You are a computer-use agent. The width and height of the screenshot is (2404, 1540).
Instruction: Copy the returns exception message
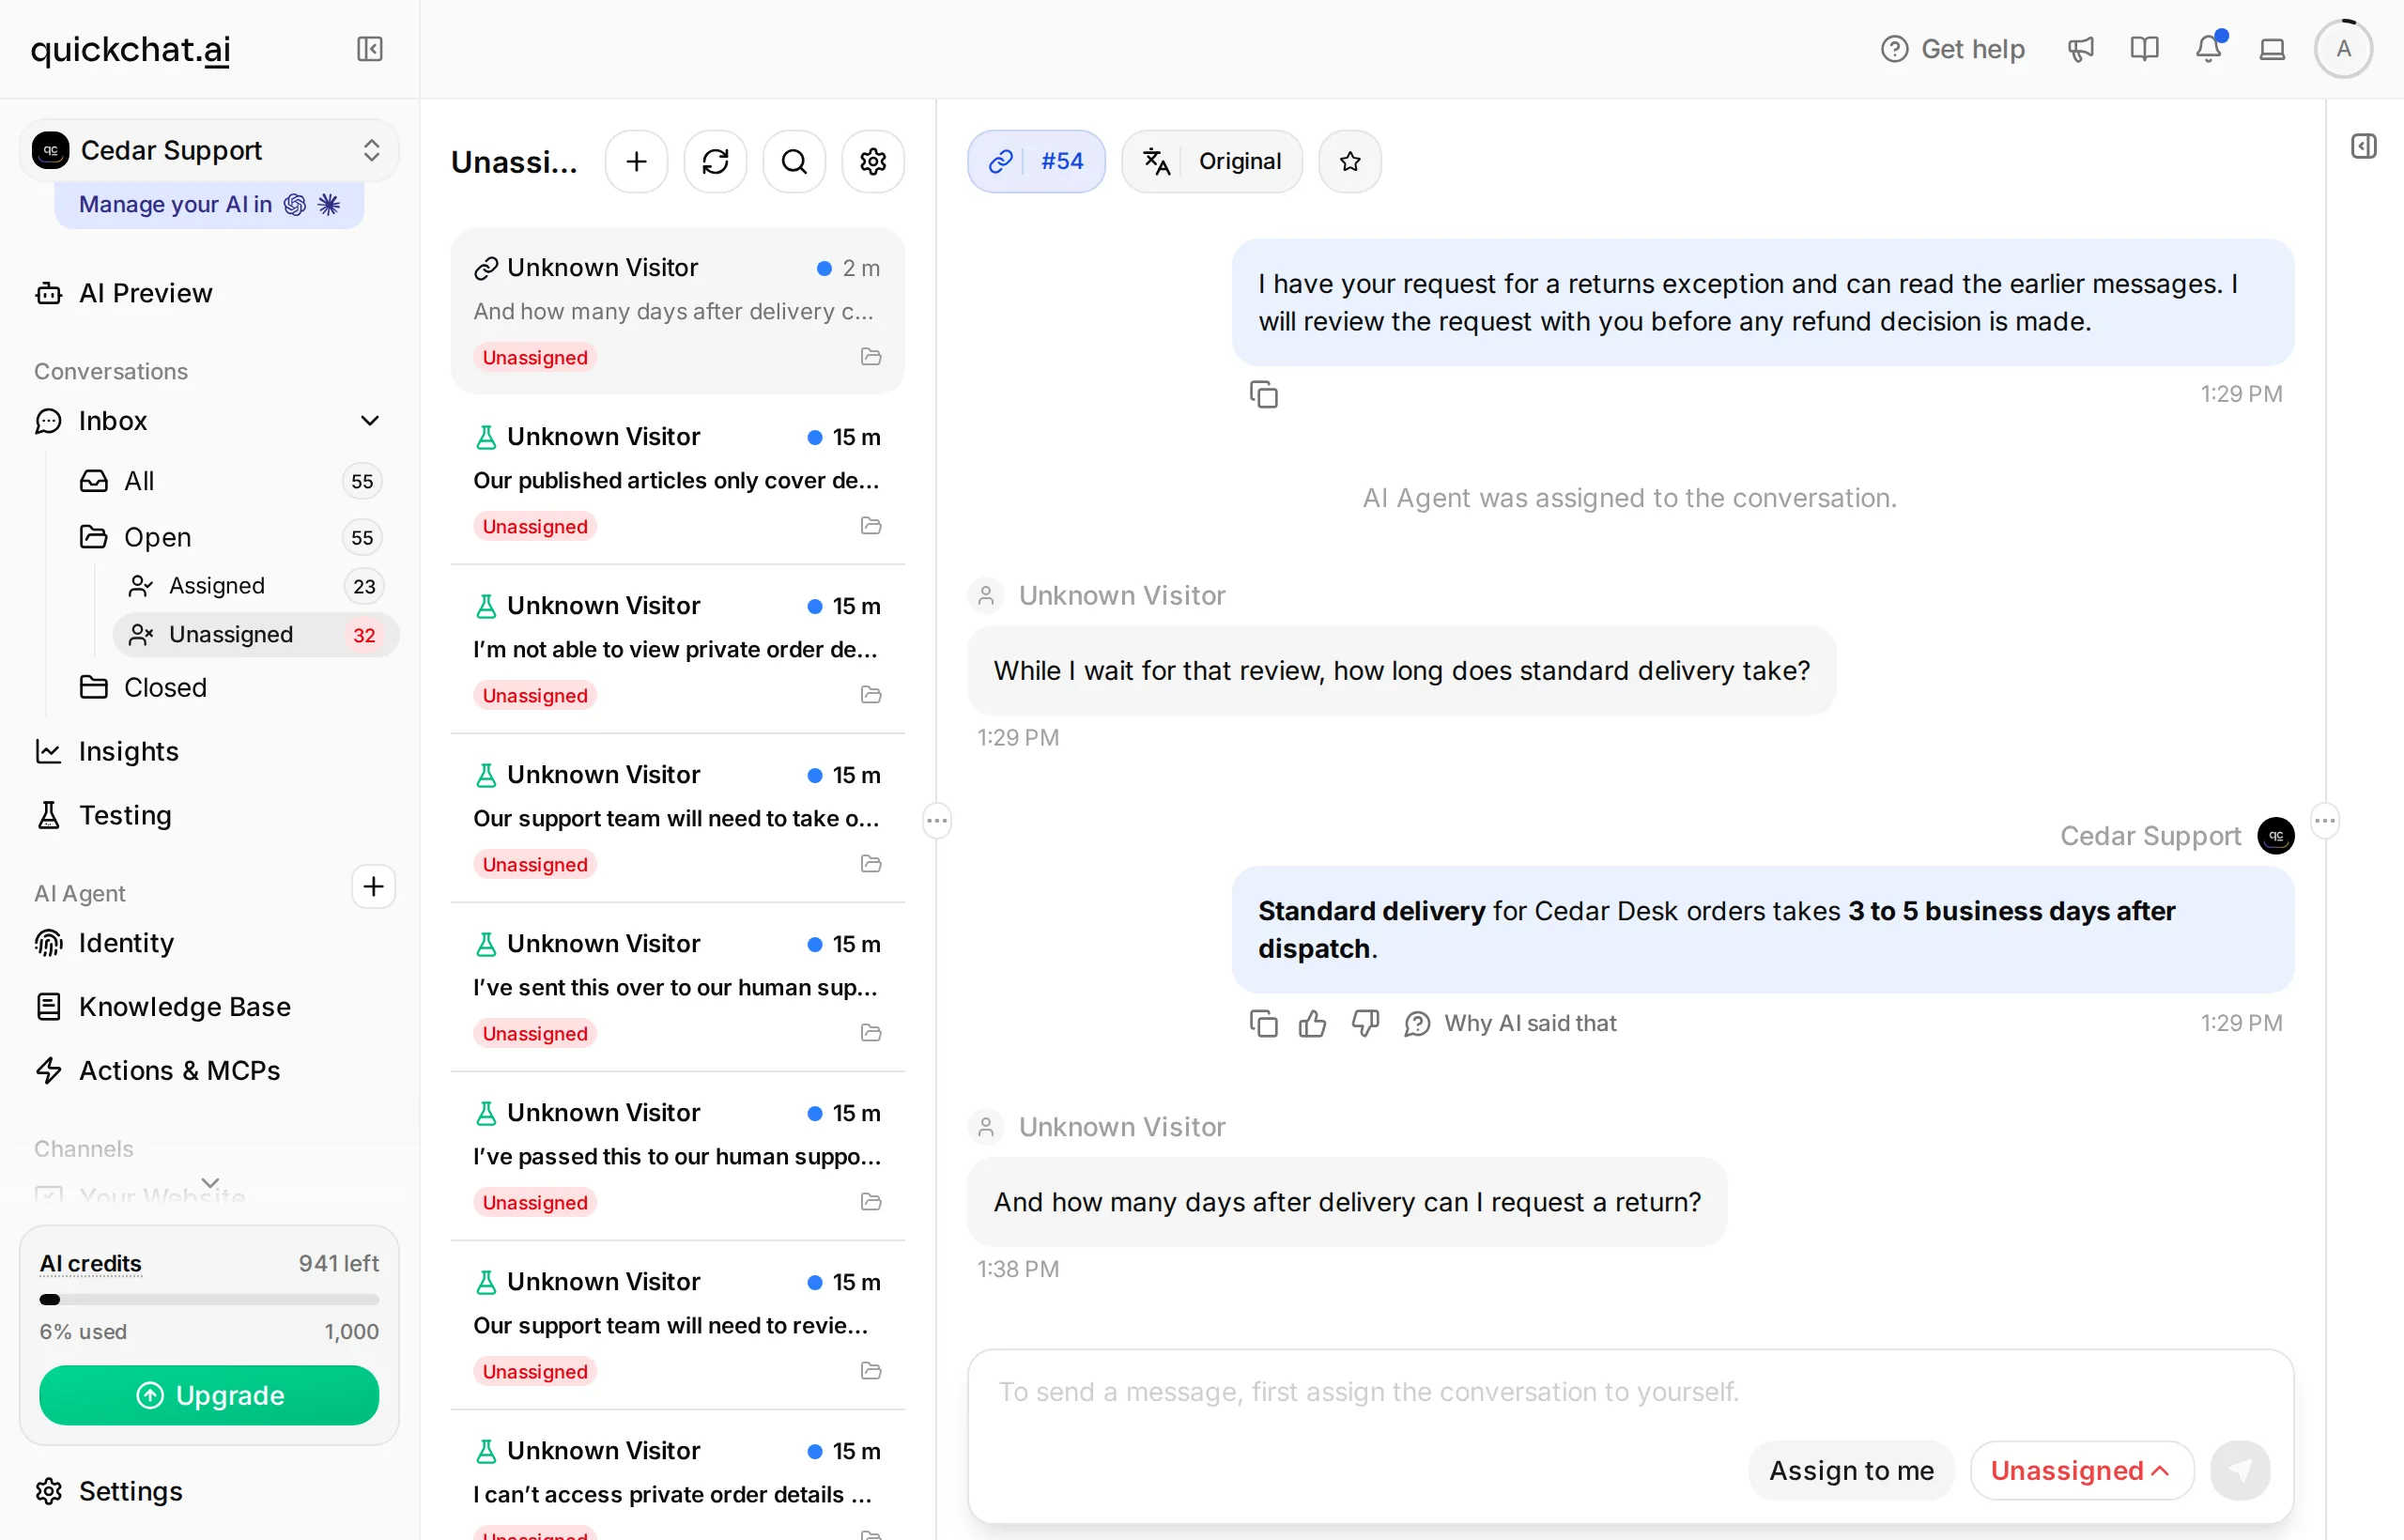point(1264,395)
